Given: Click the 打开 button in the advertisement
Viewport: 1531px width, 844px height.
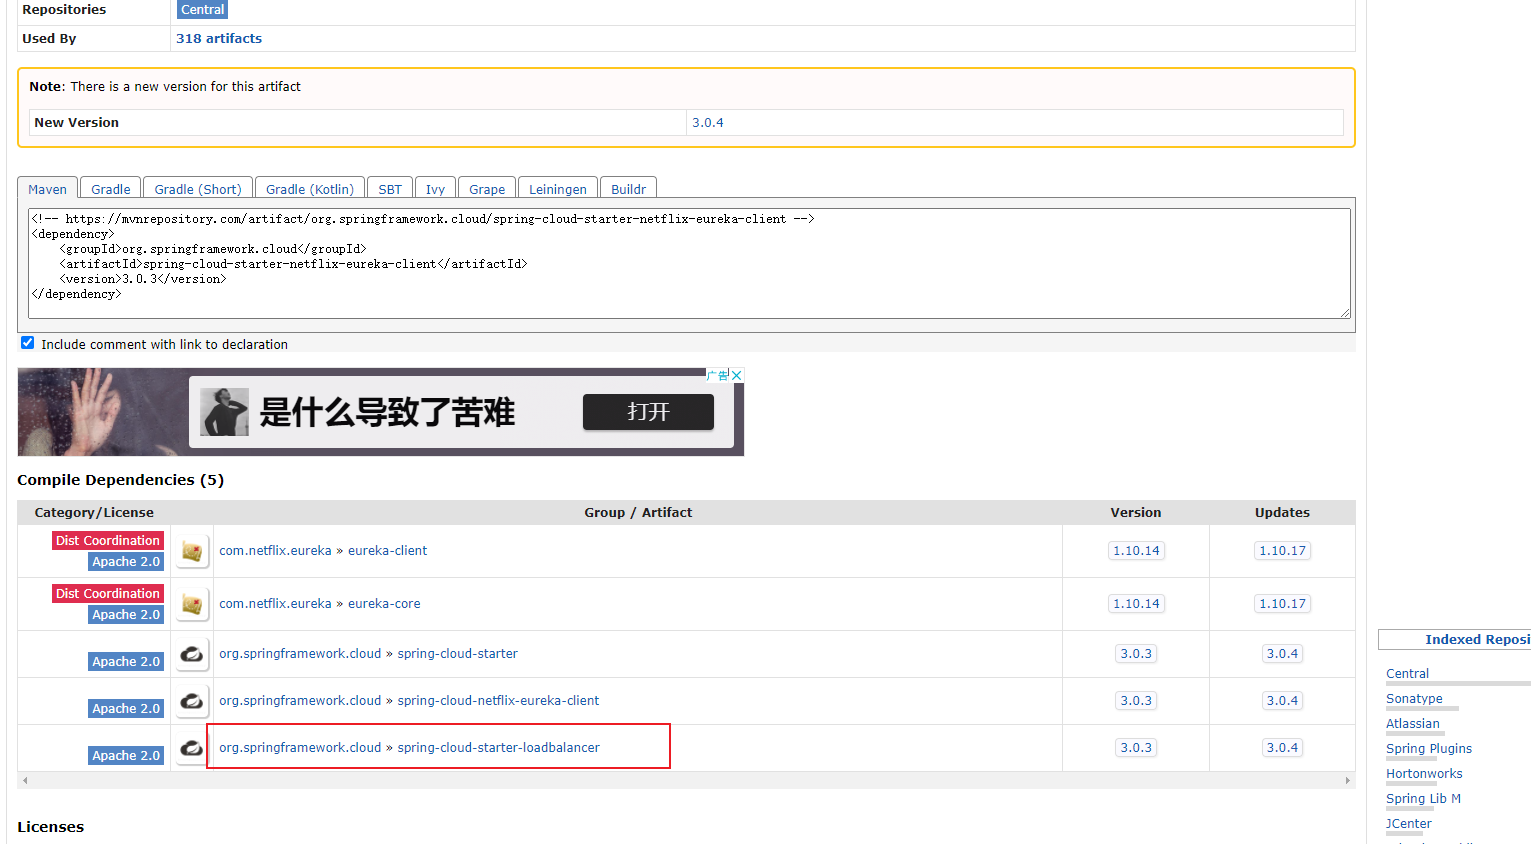Looking at the screenshot, I should pos(648,412).
